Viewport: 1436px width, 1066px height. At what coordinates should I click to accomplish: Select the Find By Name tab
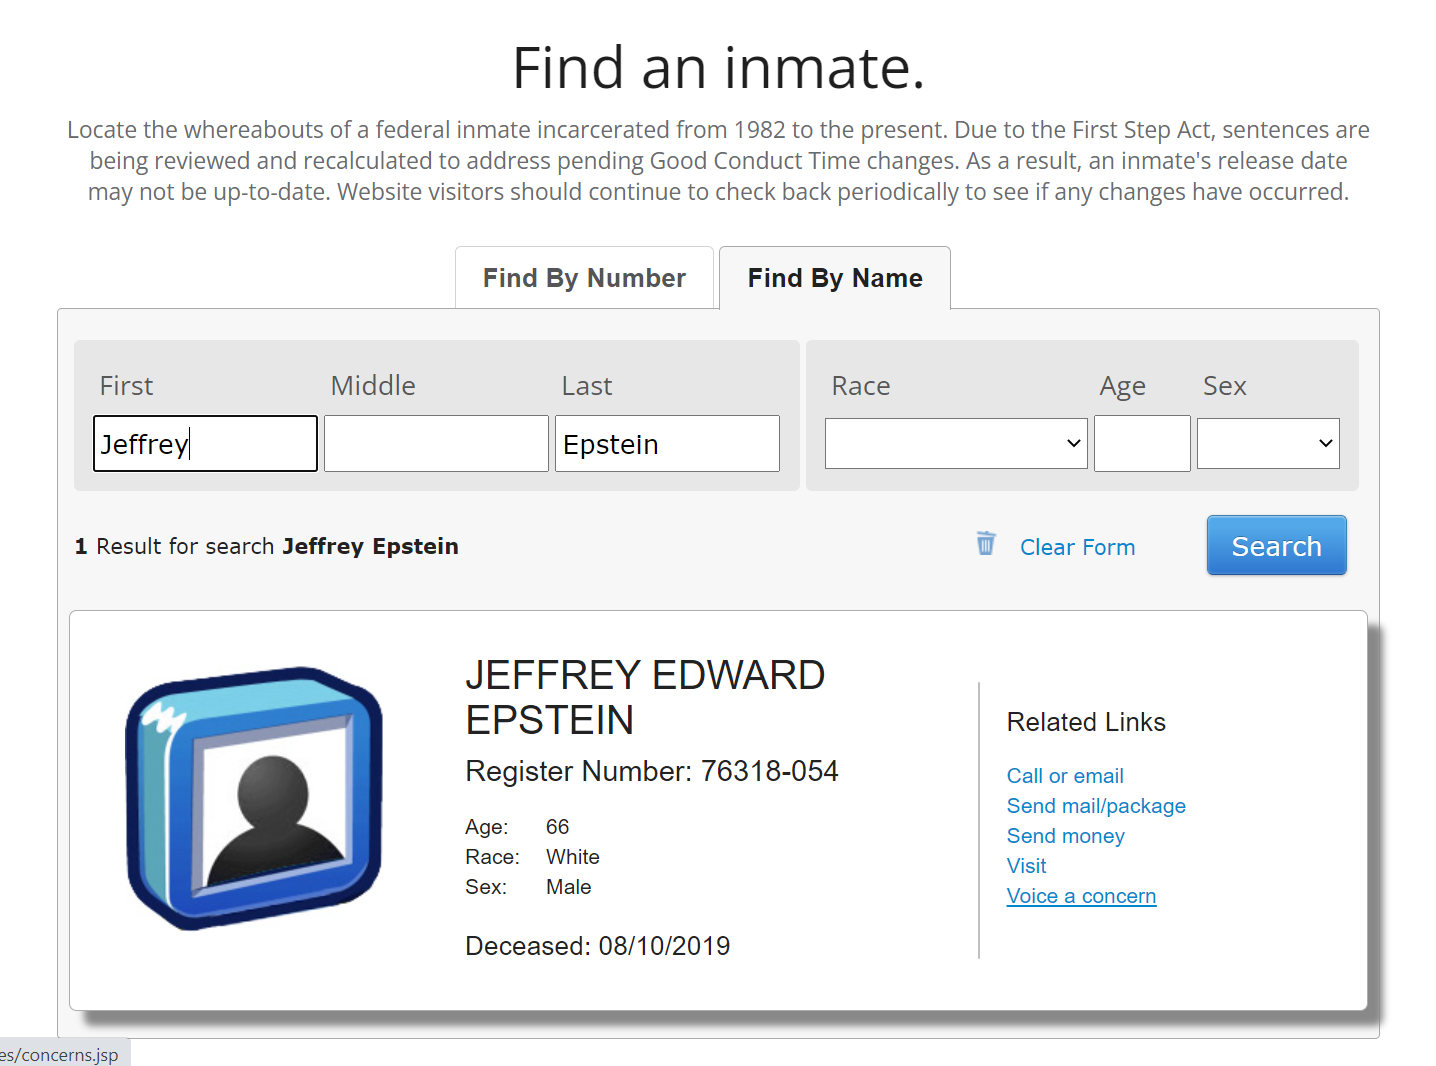coord(835,278)
